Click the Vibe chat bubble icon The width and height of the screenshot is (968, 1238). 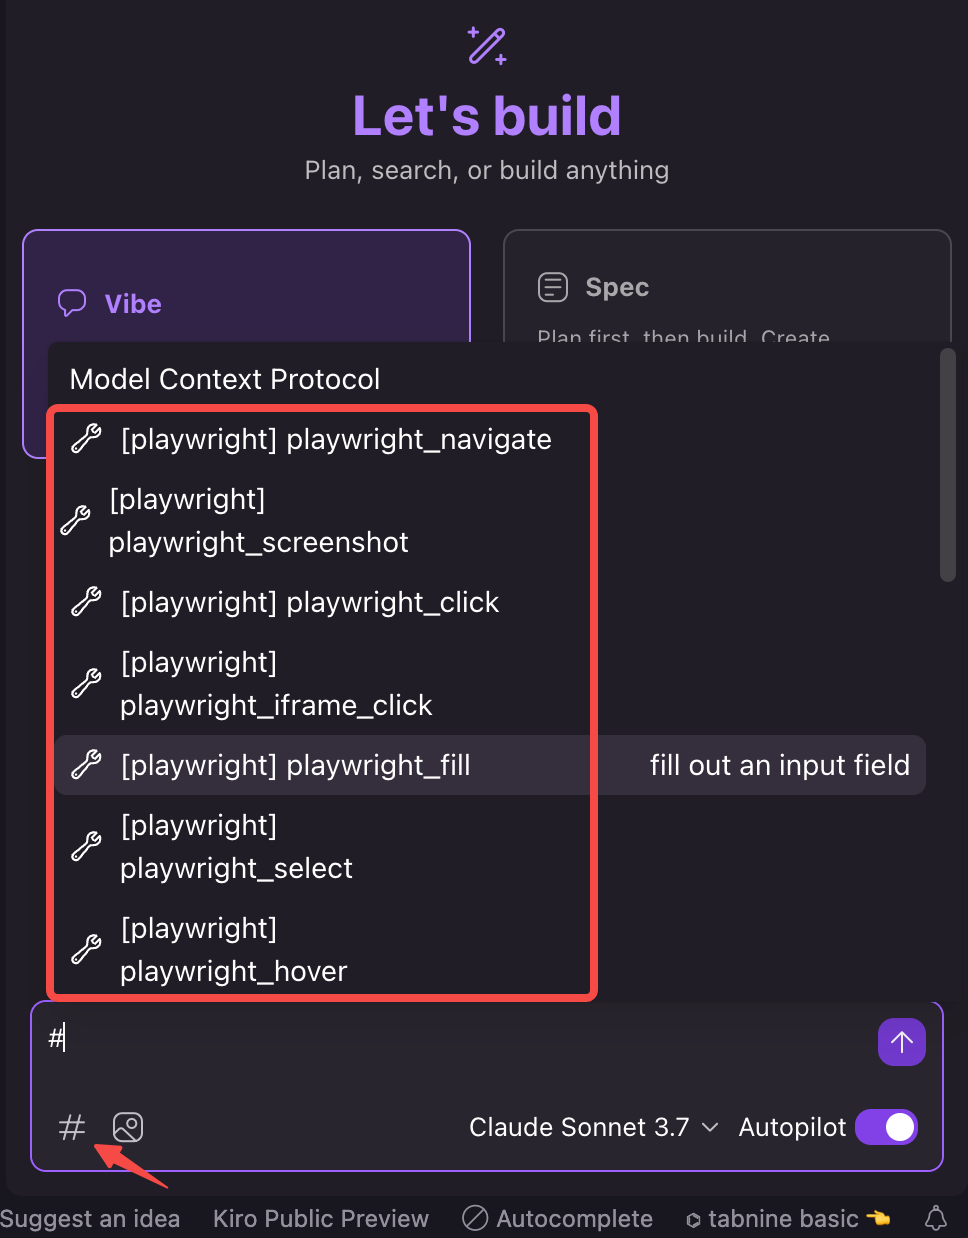[x=72, y=303]
